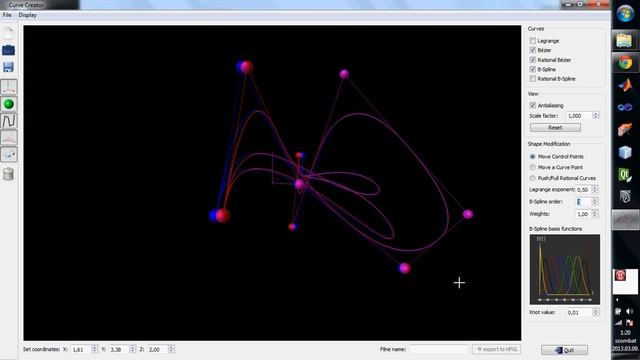Click the grey taskbar icon below the Qt icon
This screenshot has width=640, height=360.
(x=625, y=197)
